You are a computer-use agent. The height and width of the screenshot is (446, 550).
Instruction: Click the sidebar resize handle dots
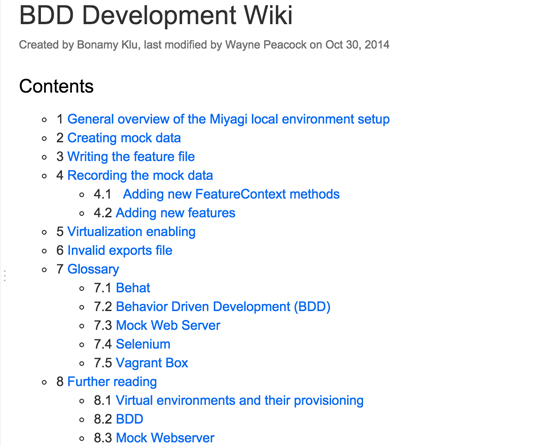(x=5, y=276)
